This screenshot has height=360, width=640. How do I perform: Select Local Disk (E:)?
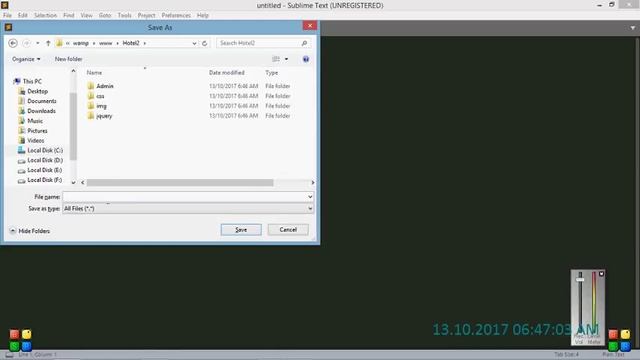[44, 170]
